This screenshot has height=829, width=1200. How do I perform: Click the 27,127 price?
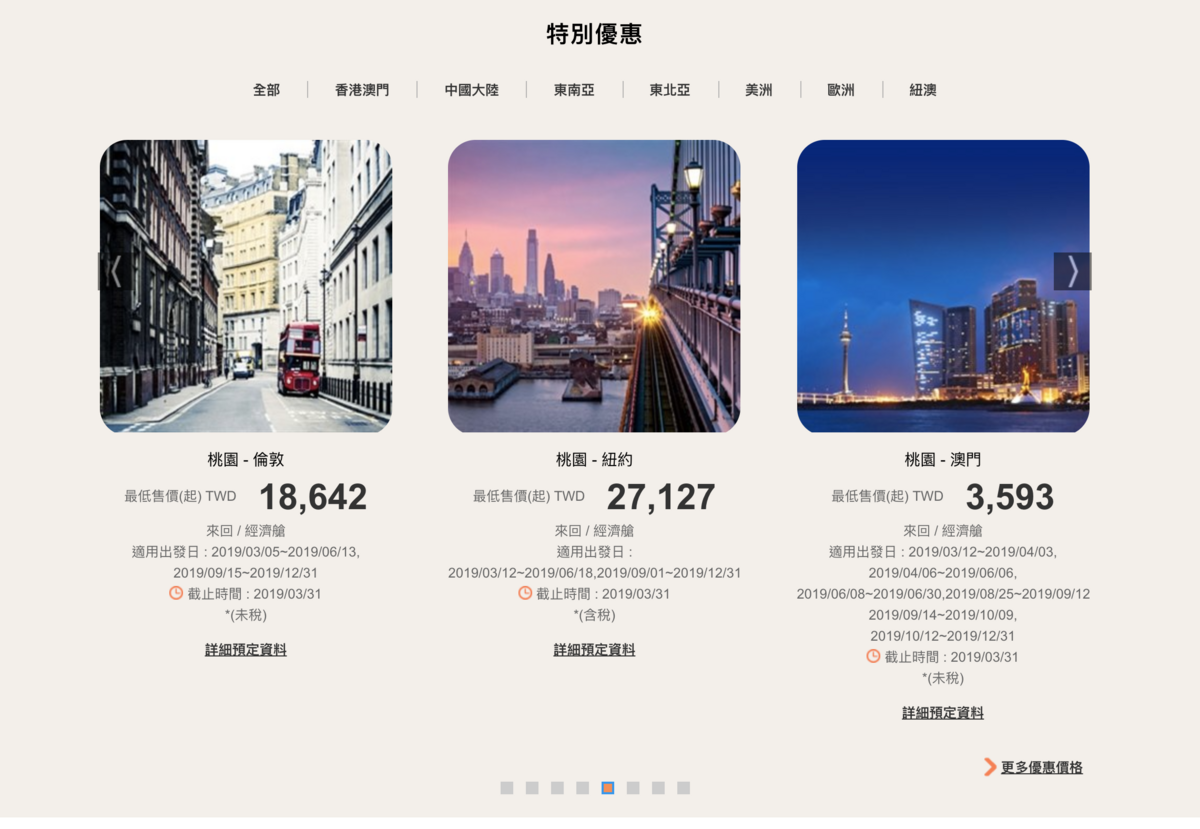point(661,497)
